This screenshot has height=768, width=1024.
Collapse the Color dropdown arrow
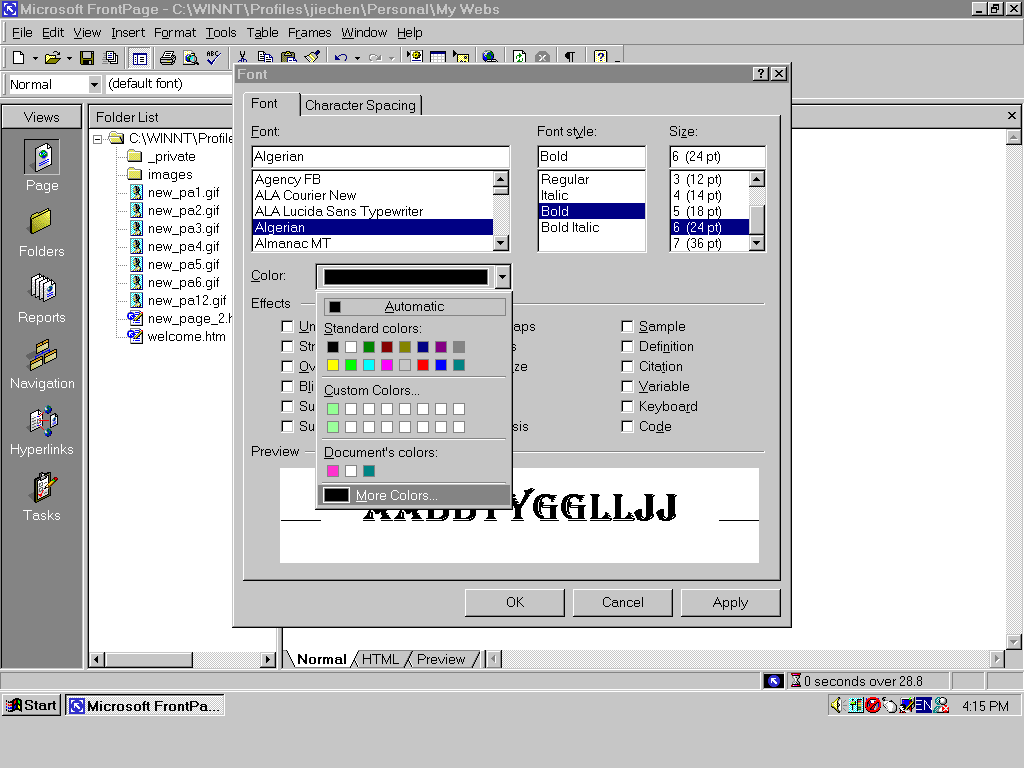tap(503, 277)
